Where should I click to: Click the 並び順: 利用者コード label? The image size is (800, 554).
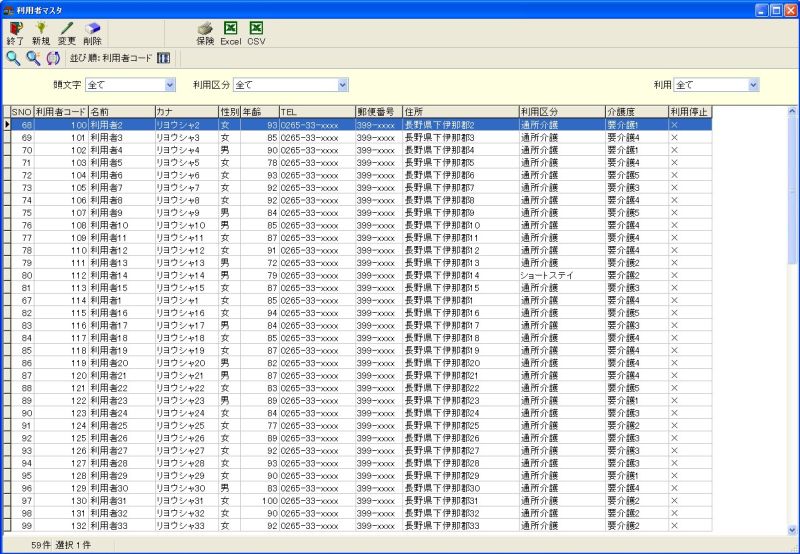coord(111,58)
